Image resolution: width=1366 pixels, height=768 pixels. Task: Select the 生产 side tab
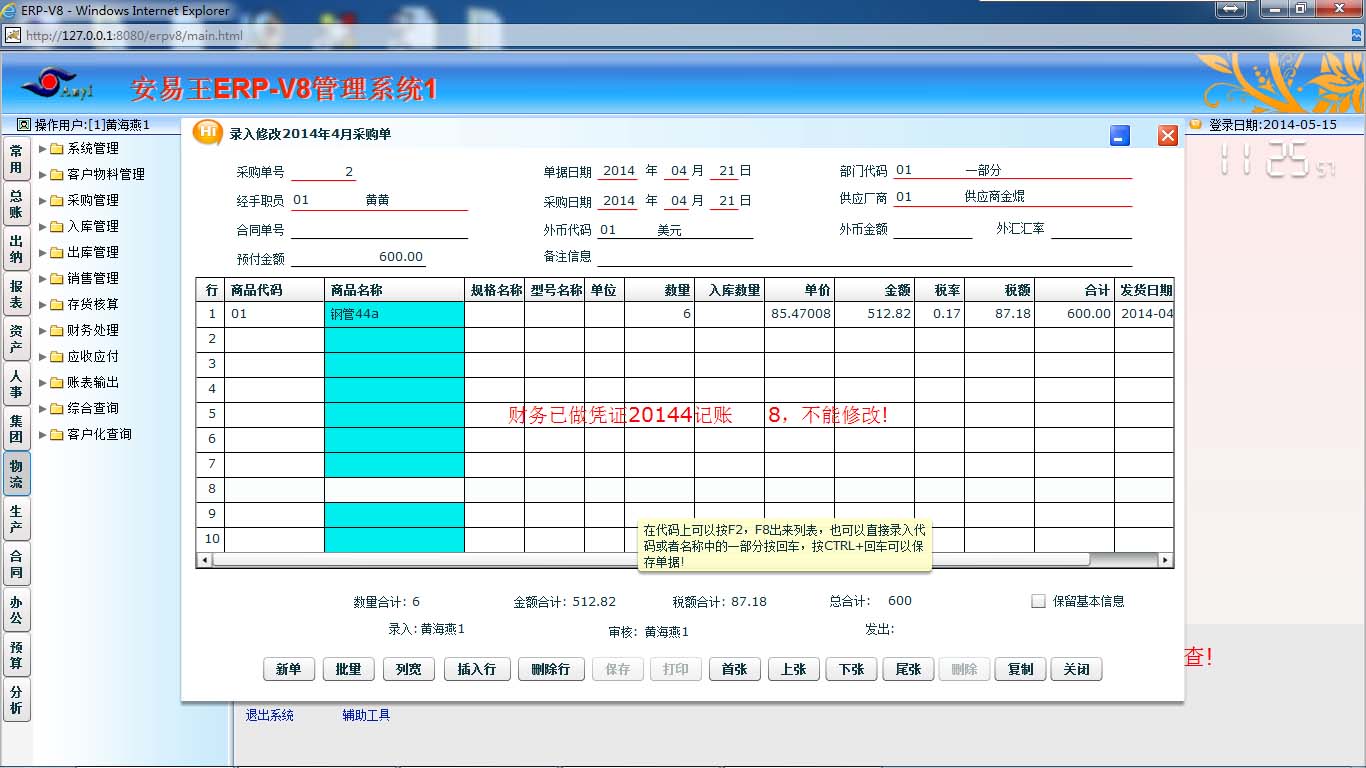[16, 520]
